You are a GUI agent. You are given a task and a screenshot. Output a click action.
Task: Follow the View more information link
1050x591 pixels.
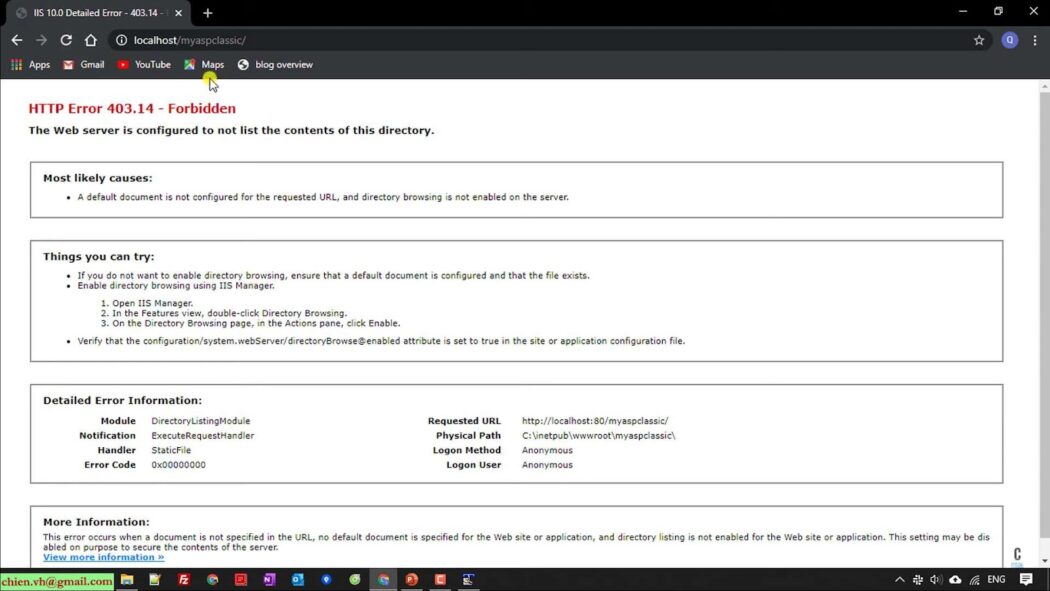[104, 557]
